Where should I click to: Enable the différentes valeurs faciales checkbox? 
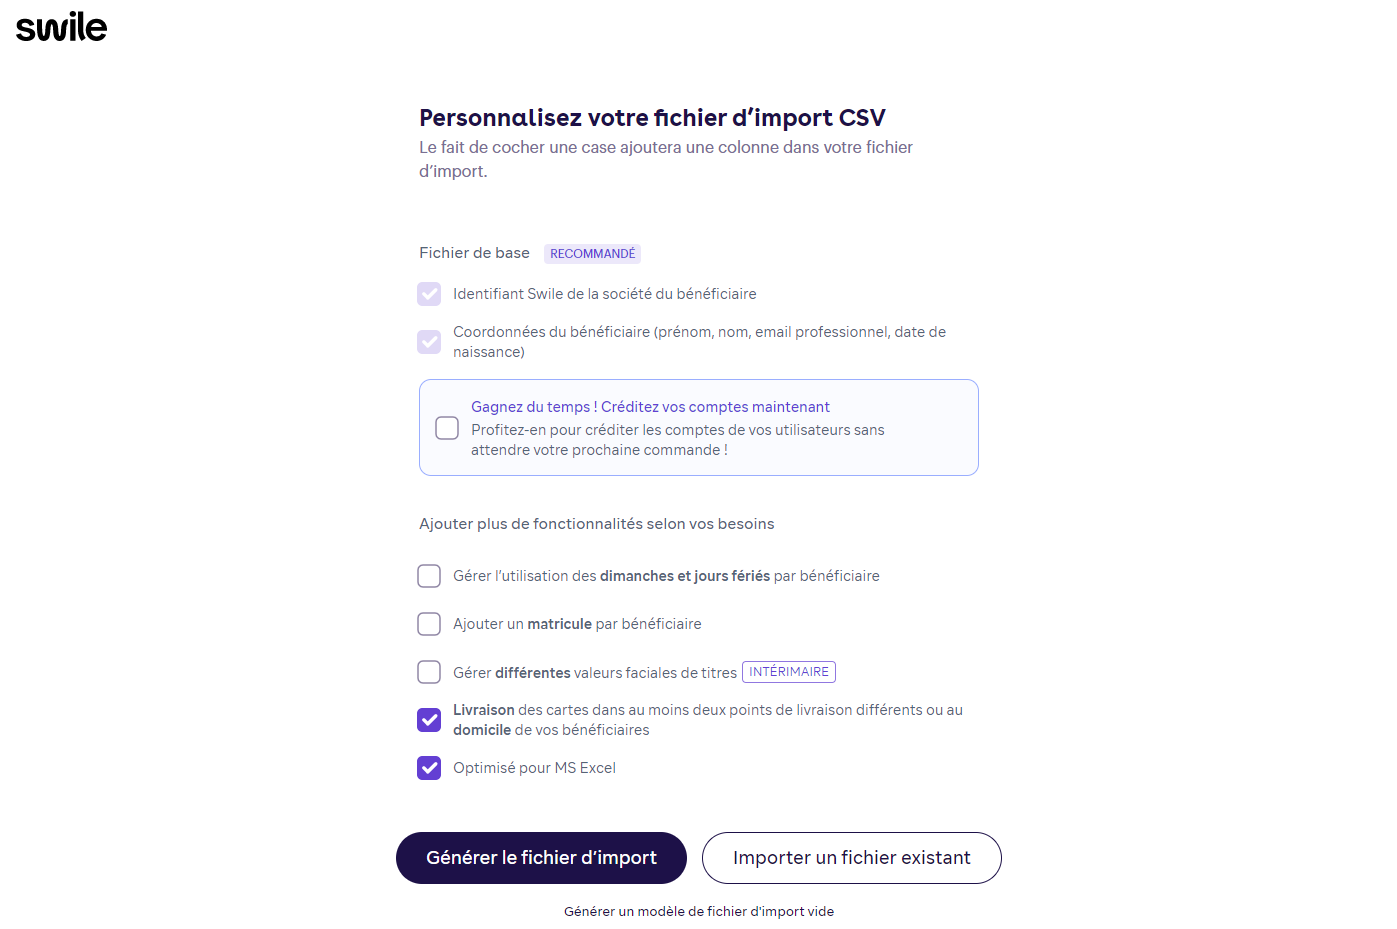point(429,672)
